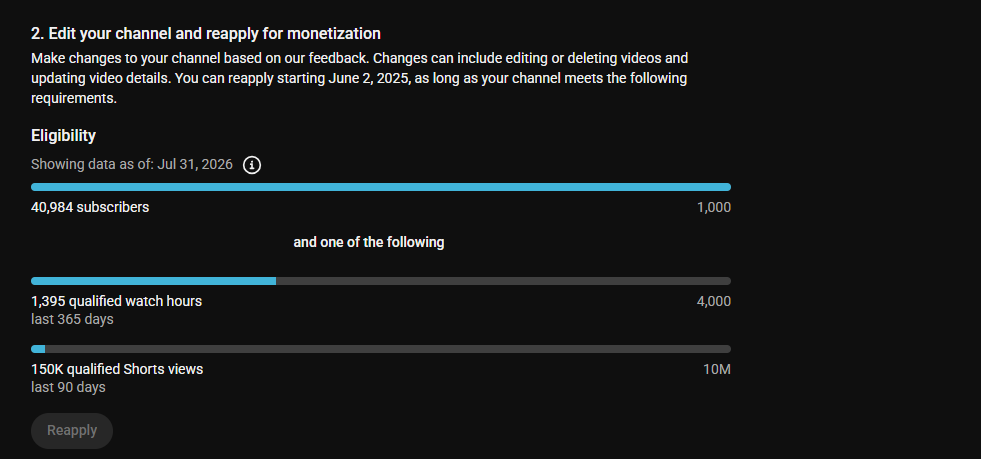Click 'Showing data as of: Jul 31, 2026'
Viewport: 981px width, 459px height.
coord(132,164)
